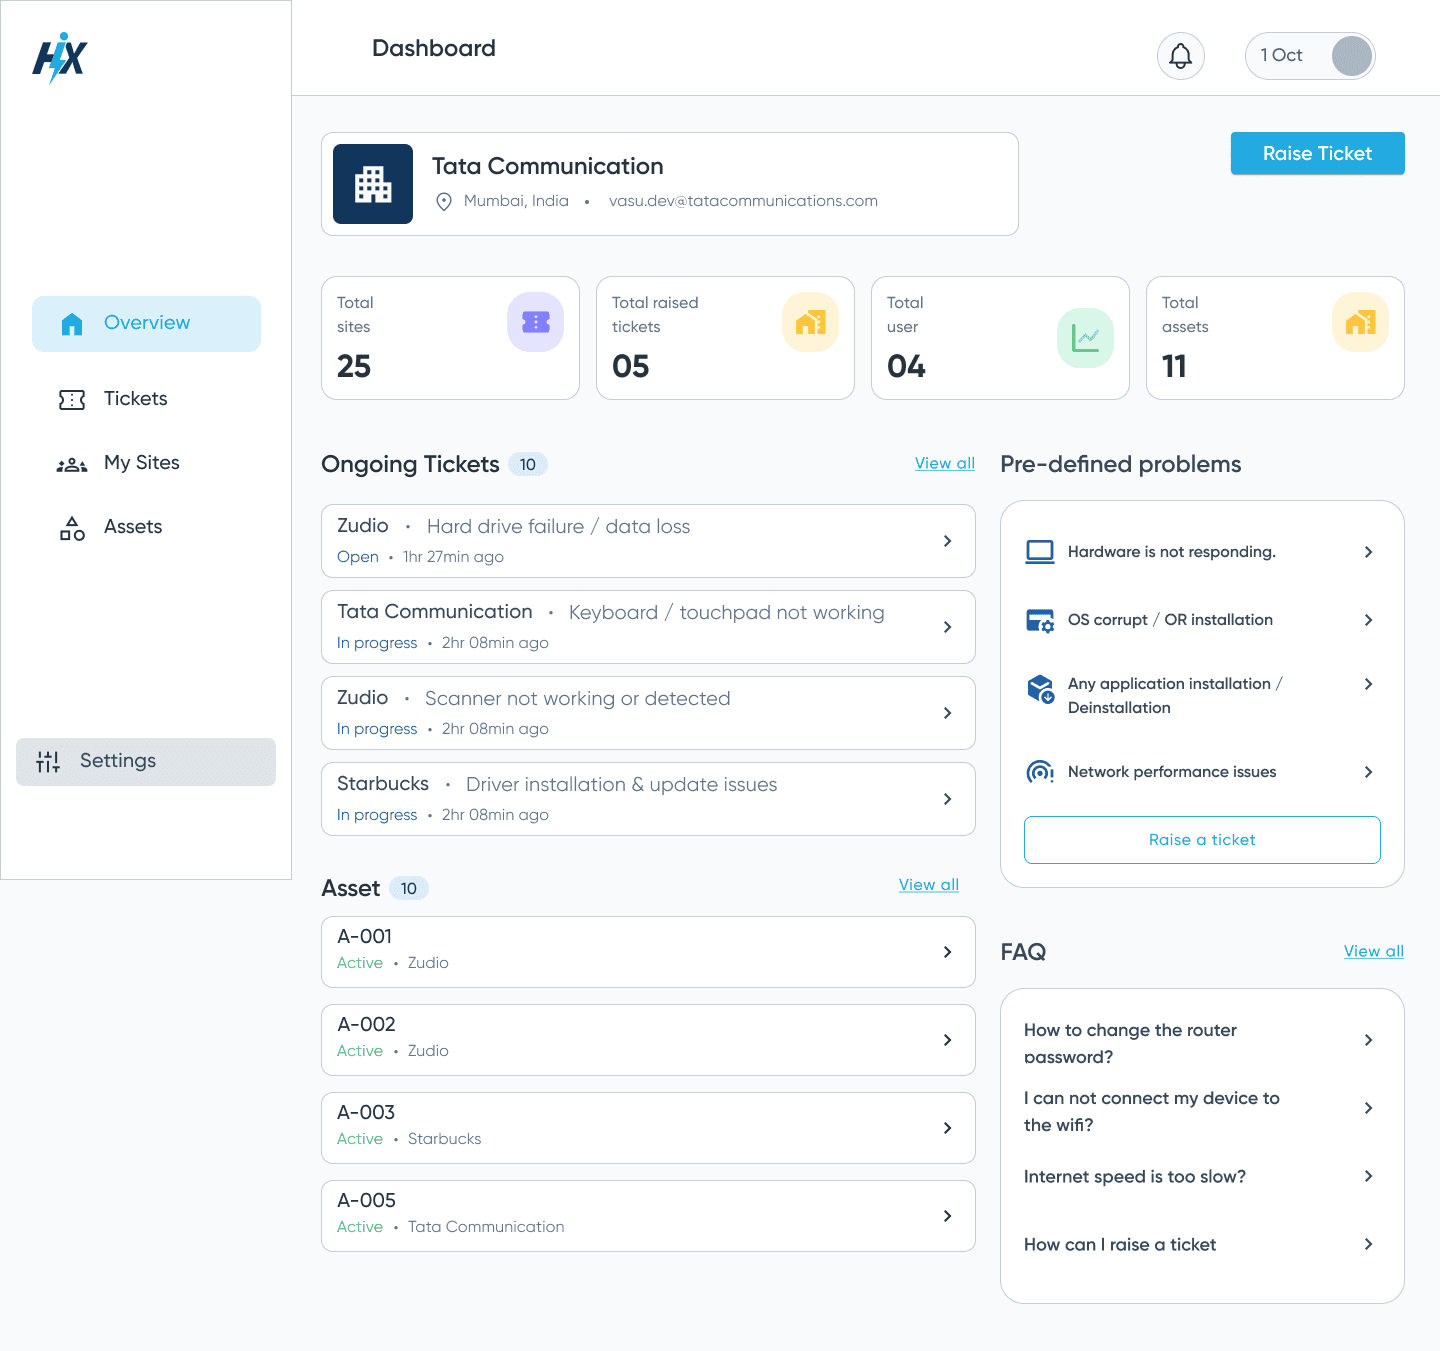Image resolution: width=1440 pixels, height=1351 pixels.
Task: Click the Open status of Zudio ticket
Action: point(358,557)
